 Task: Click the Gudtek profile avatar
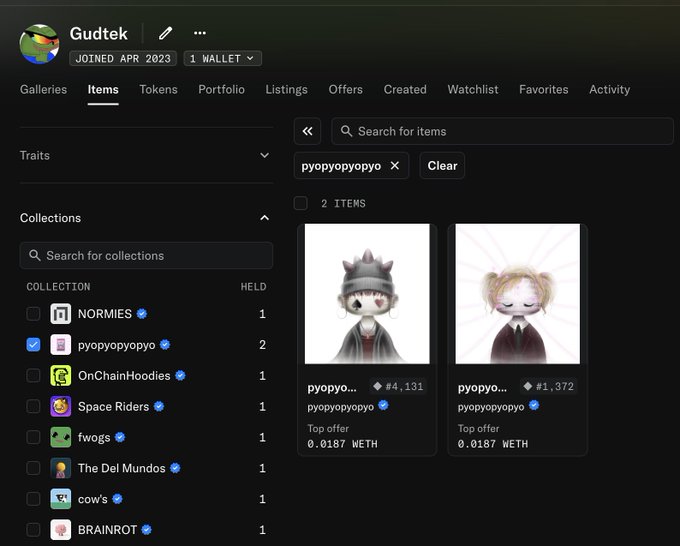pyautogui.click(x=39, y=44)
